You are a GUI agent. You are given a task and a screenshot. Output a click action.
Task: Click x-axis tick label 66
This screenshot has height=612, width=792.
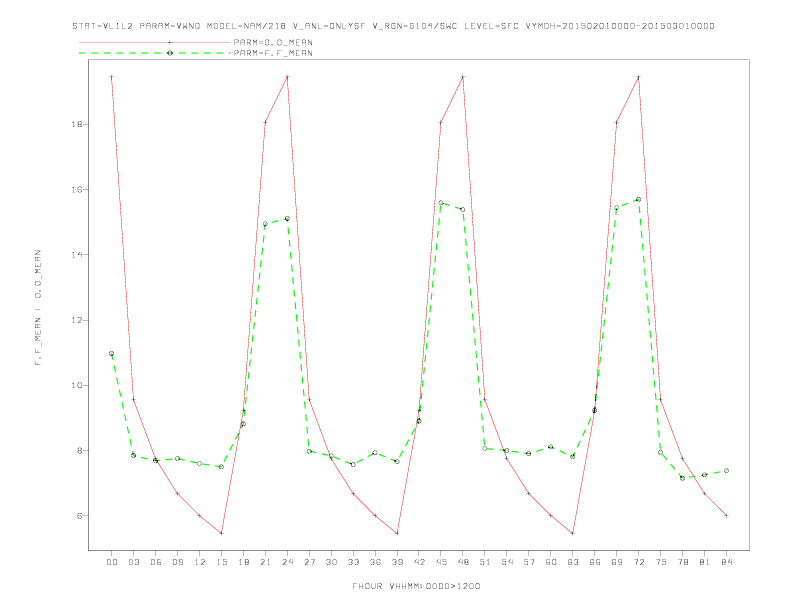[x=595, y=562]
